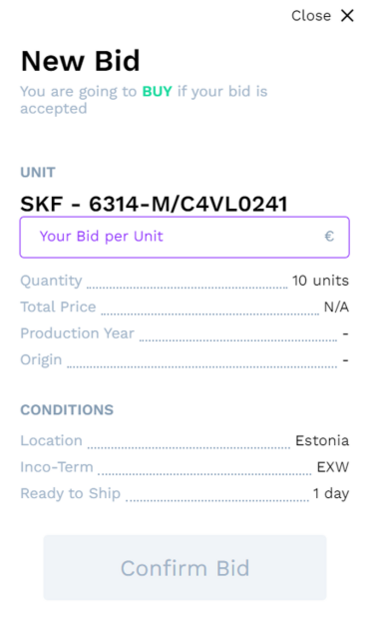This screenshot has height=620, width=370.
Task: Click the New Bid heading
Action: click(80, 61)
